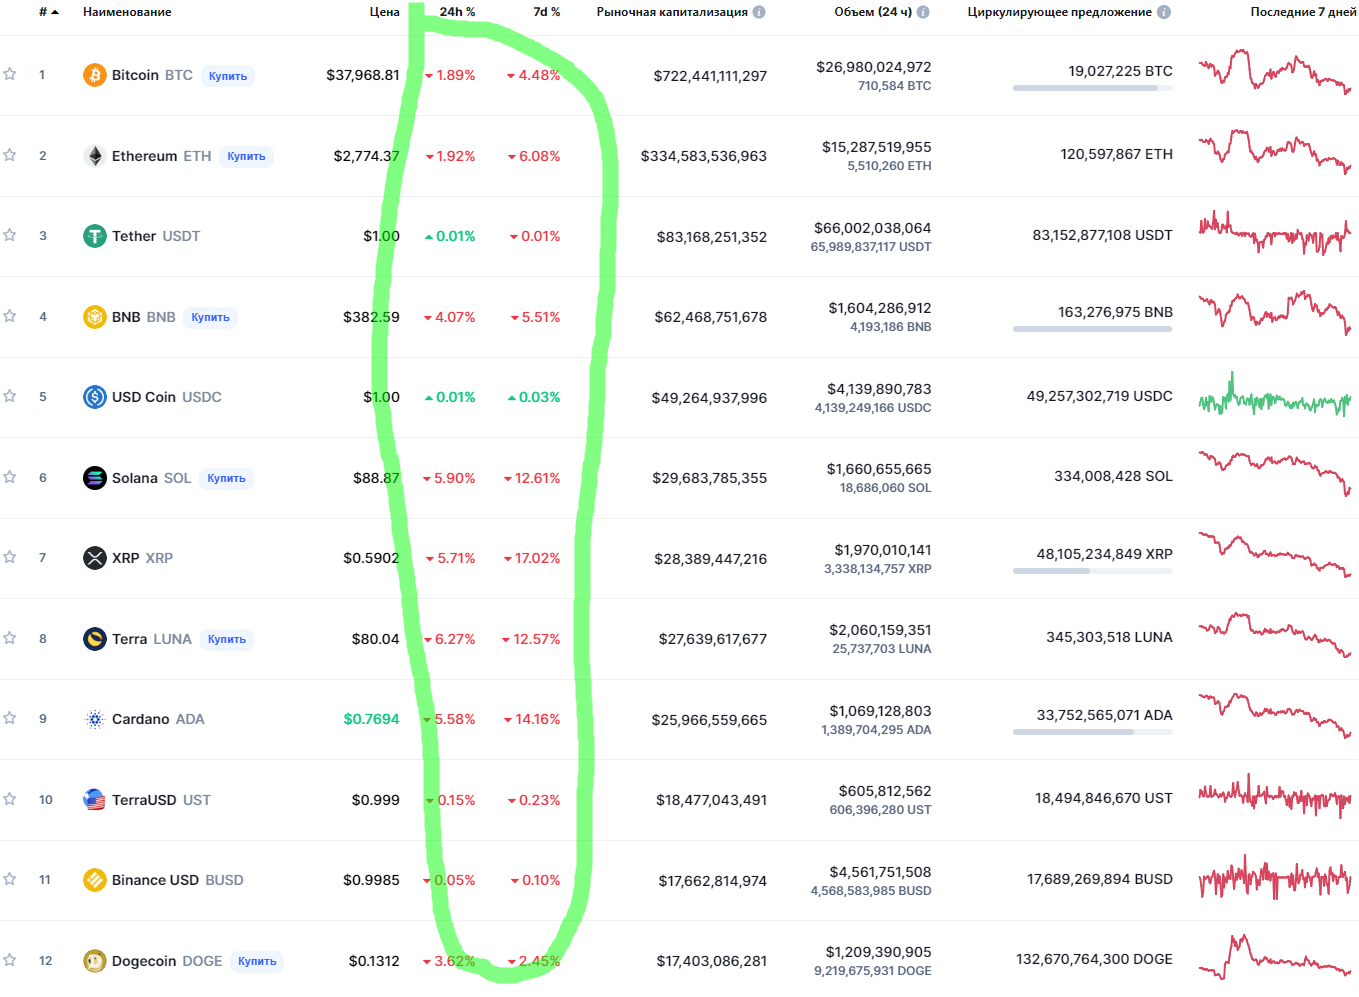1359x997 pixels.
Task: Click Bitcoin's circulating supply progress bar
Action: coord(1092,88)
